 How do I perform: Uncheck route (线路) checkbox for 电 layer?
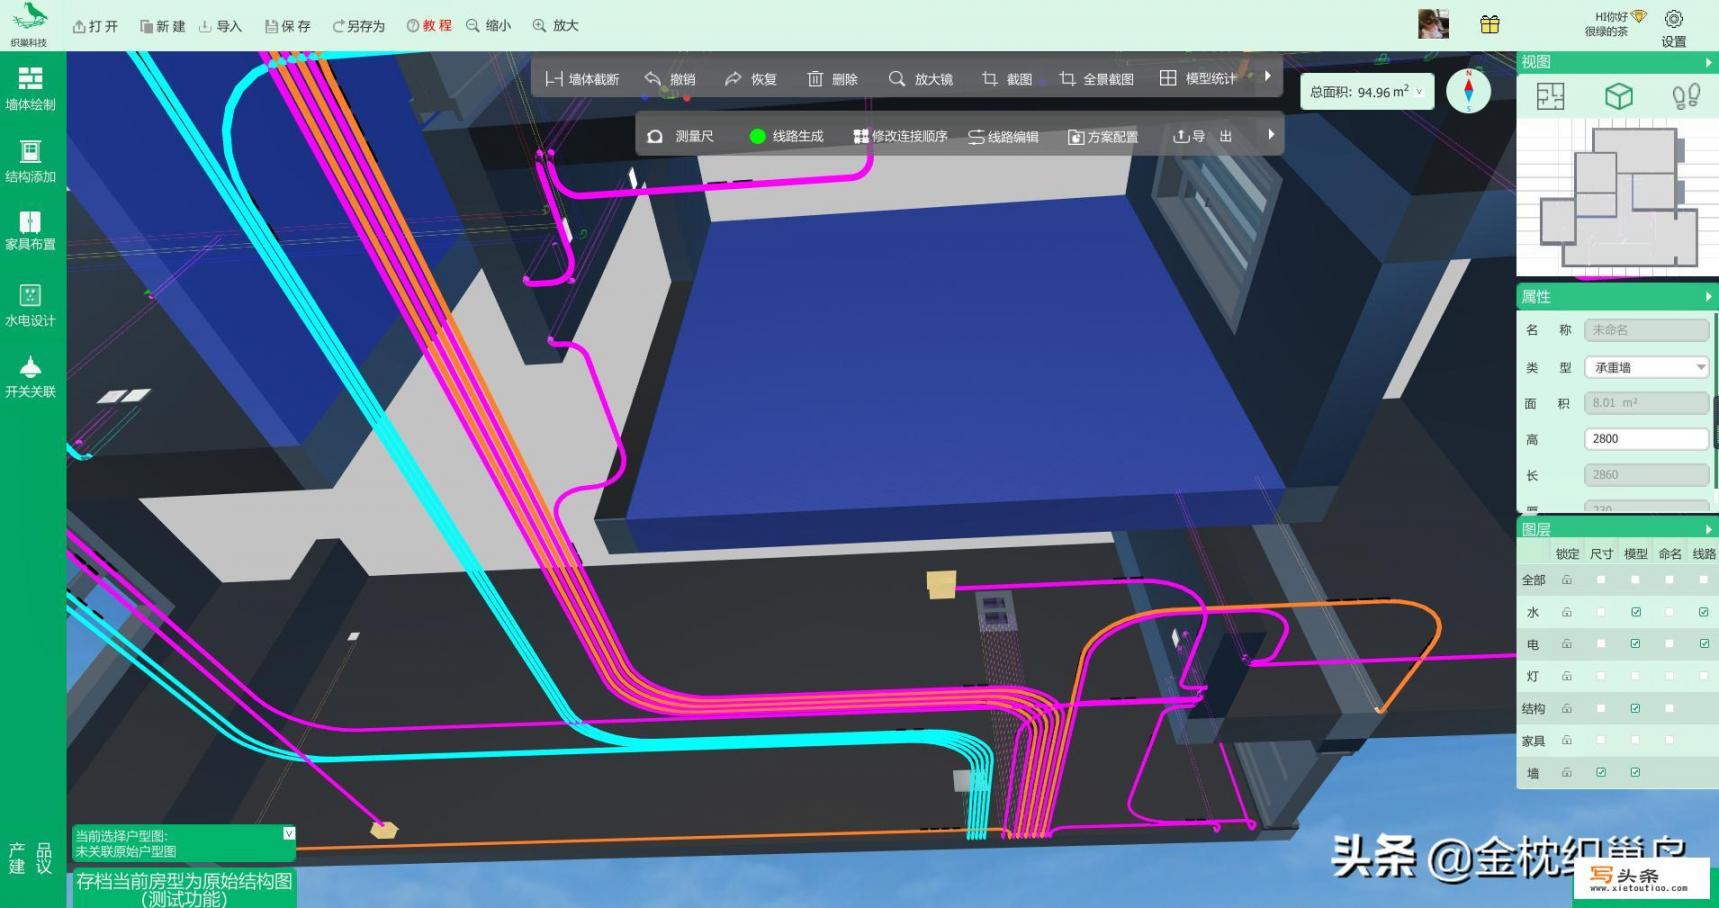tap(1704, 644)
